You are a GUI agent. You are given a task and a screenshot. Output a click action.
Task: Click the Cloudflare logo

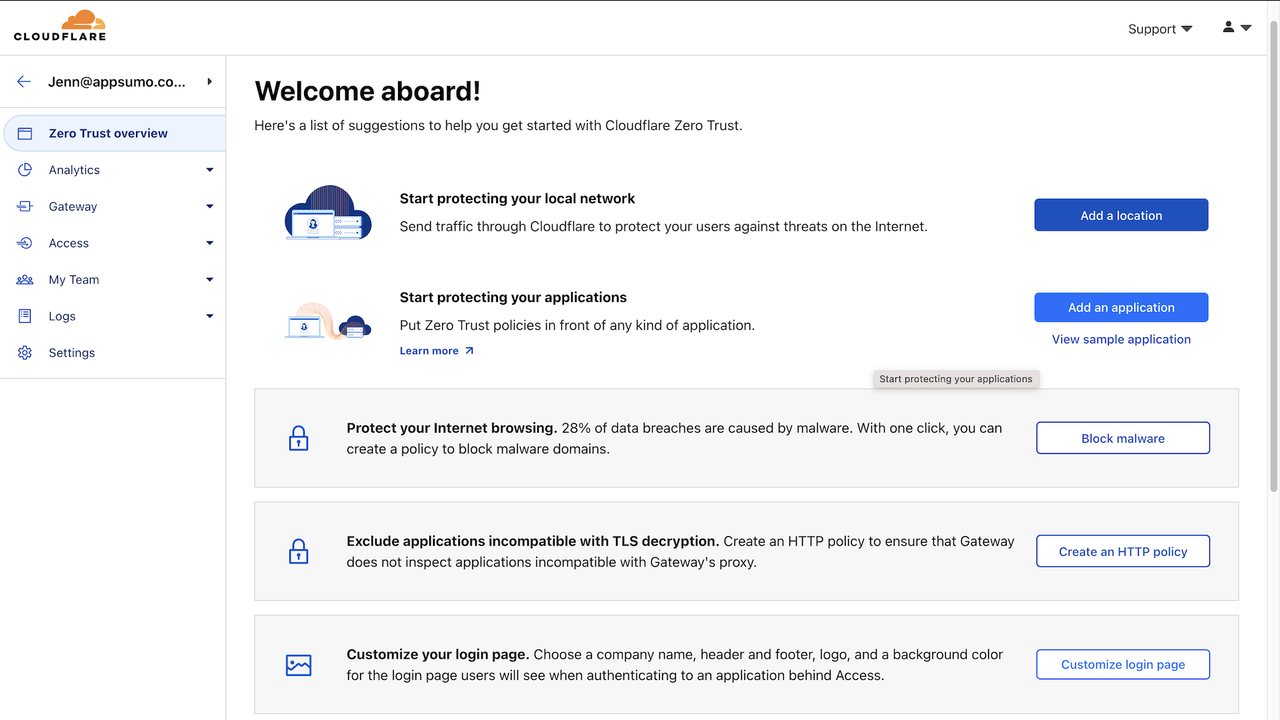(x=60, y=26)
